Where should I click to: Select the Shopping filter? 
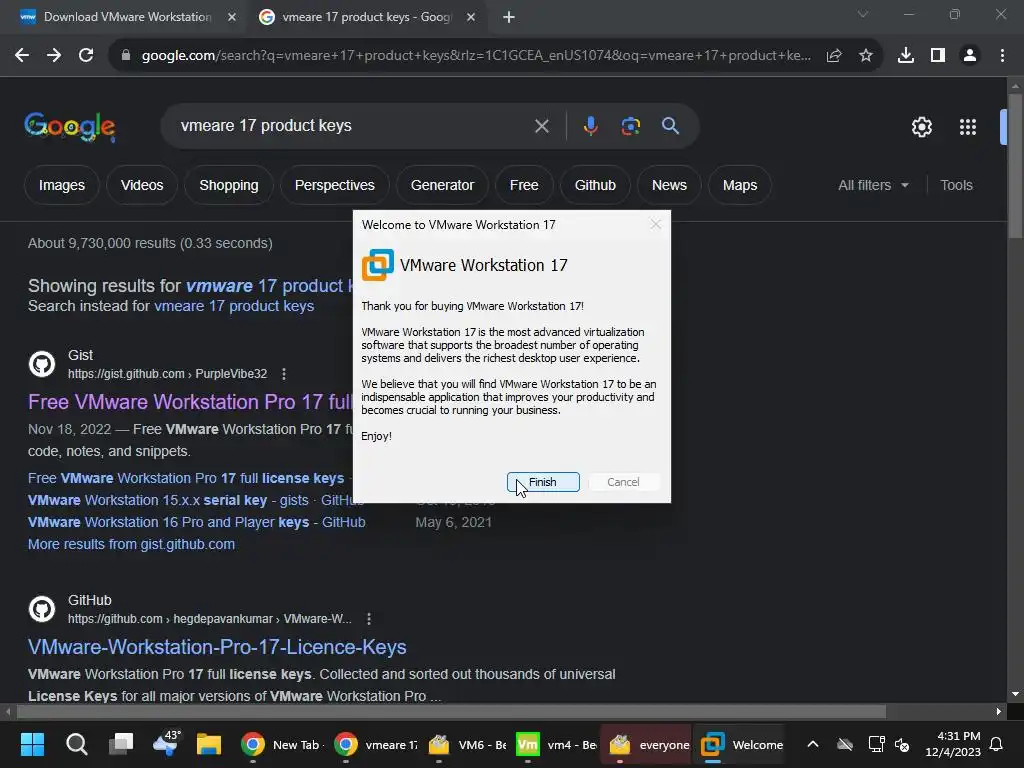pos(229,185)
